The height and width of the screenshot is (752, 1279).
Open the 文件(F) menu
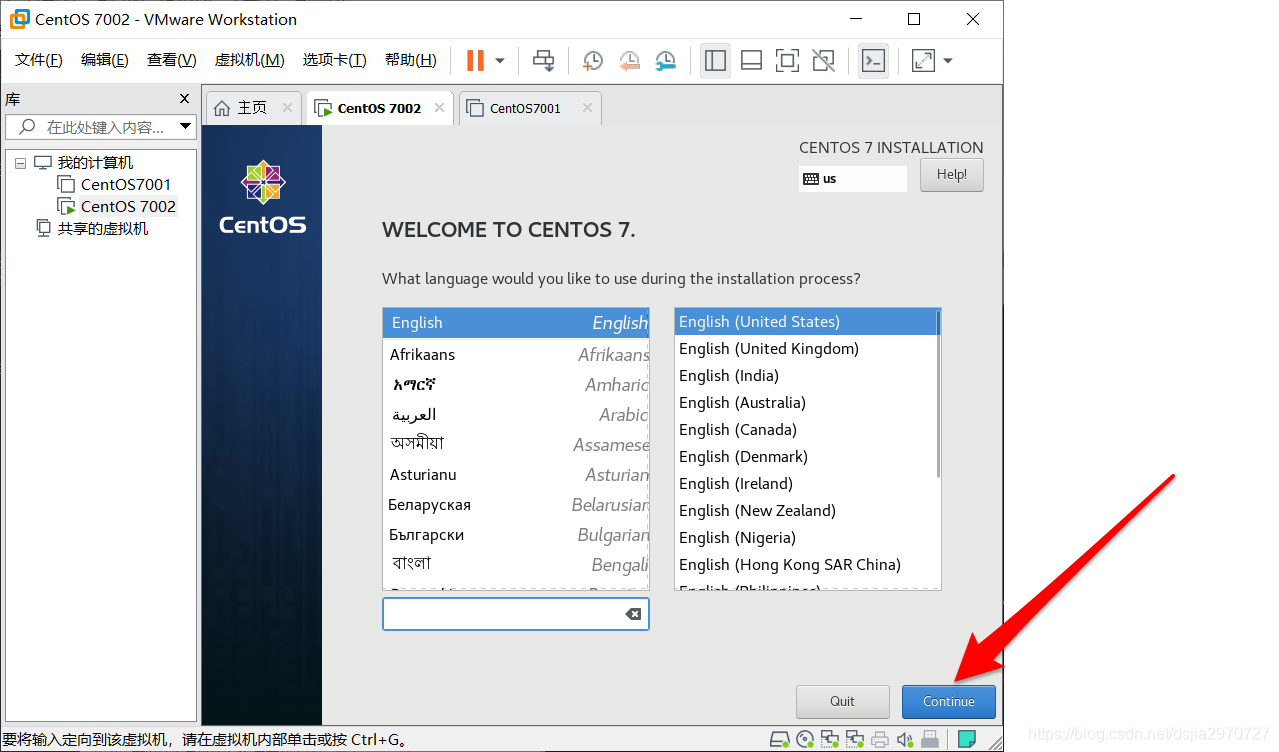point(39,60)
